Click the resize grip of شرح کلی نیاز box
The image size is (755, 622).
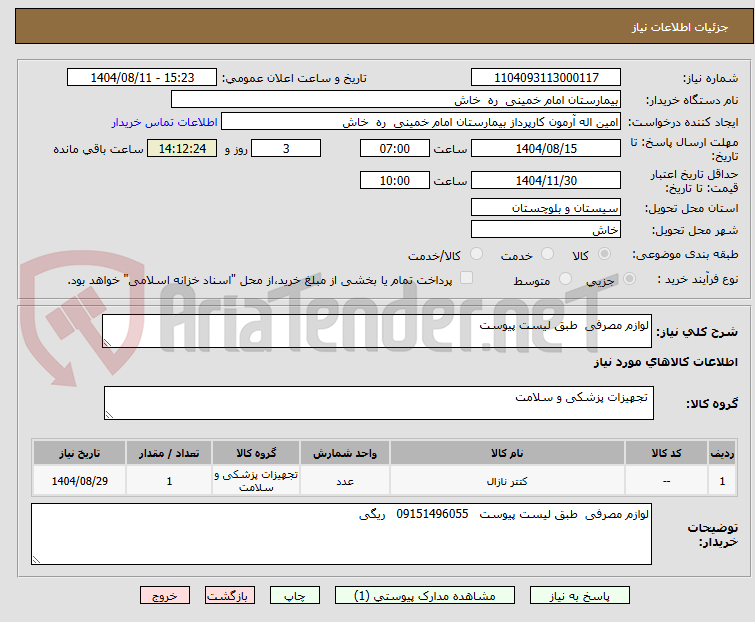pyautogui.click(x=107, y=343)
